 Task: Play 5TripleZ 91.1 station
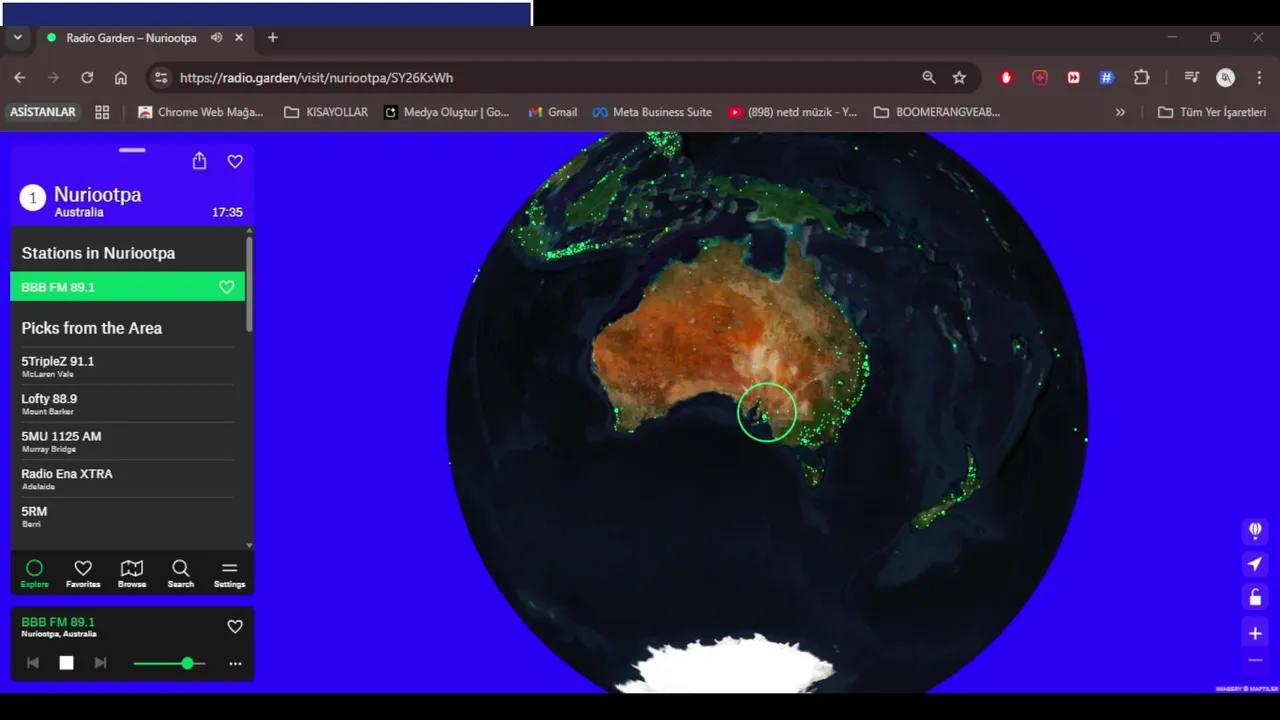[127, 366]
